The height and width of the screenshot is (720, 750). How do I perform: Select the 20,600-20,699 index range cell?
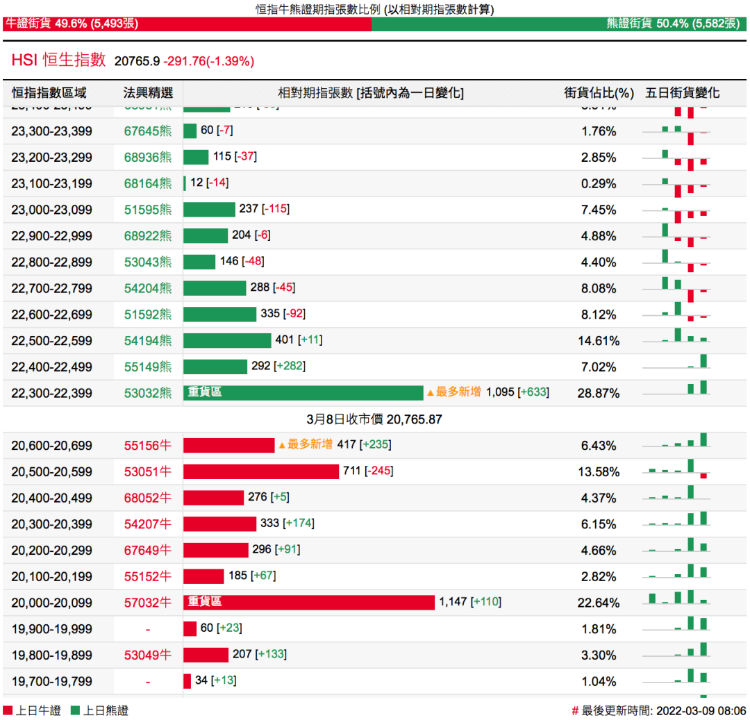coord(52,446)
